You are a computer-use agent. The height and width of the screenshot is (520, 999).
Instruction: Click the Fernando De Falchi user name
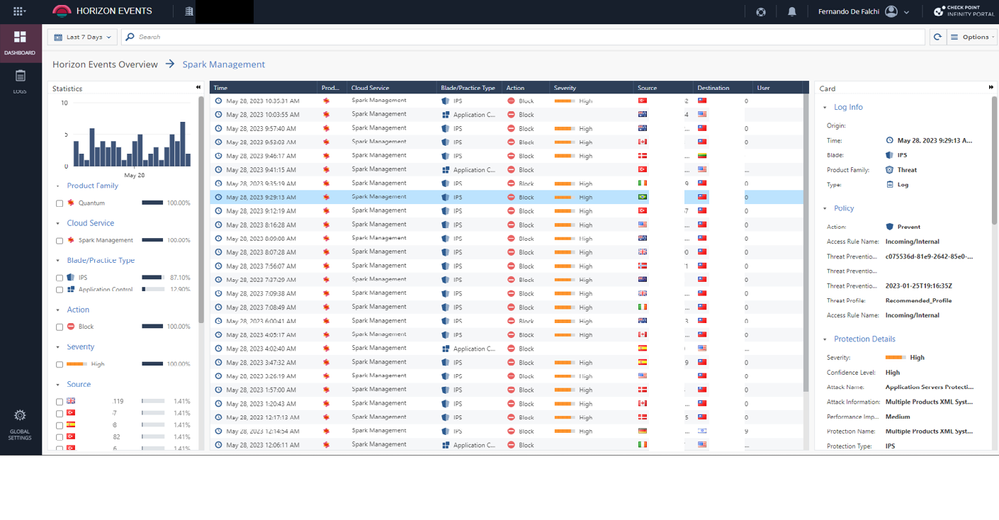coord(849,11)
